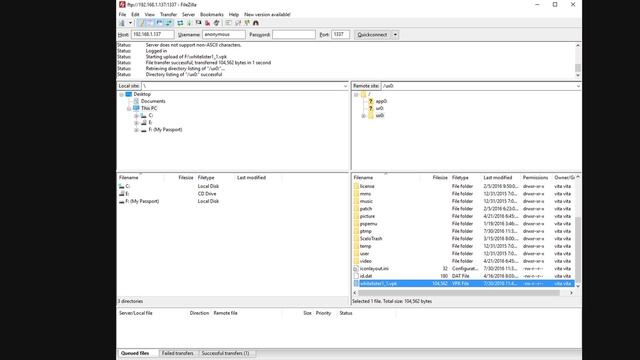Select the video remote folder
The image size is (640, 360).
coord(366,261)
